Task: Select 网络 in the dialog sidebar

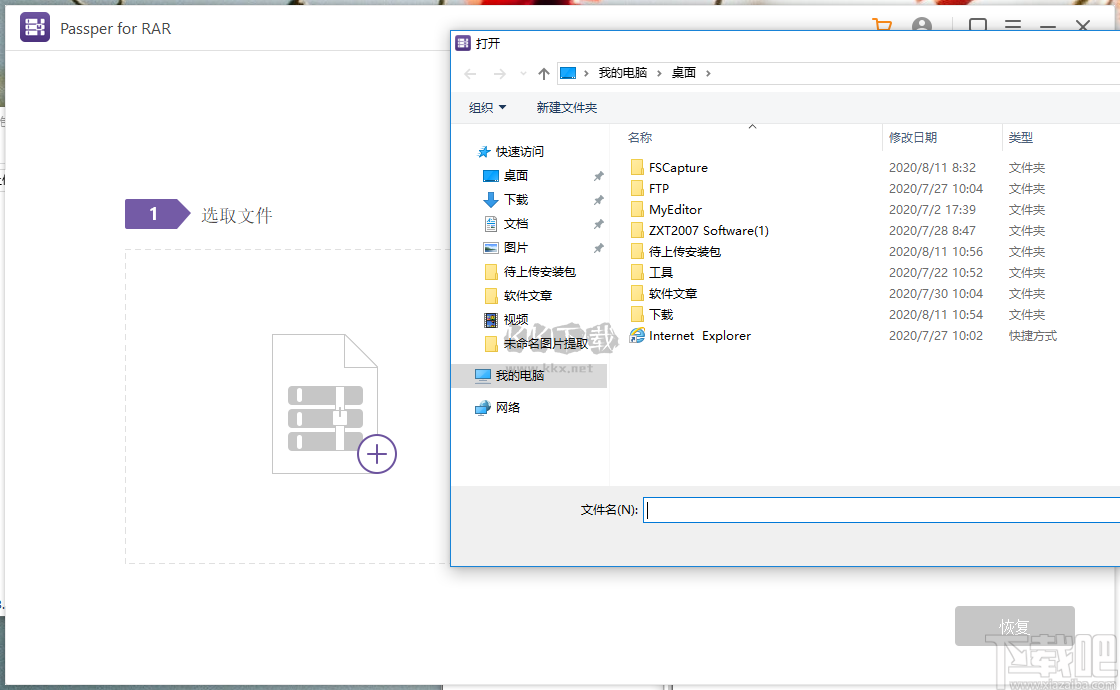Action: [509, 408]
